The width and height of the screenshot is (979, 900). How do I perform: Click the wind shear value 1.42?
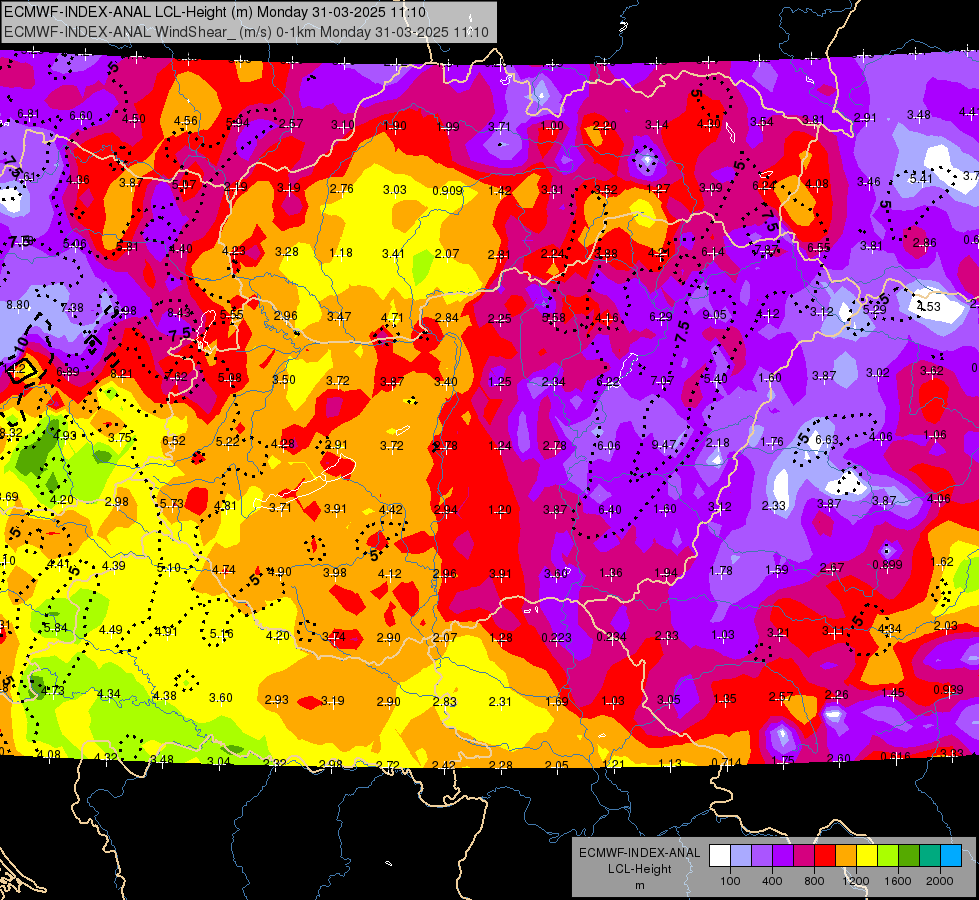500,190
